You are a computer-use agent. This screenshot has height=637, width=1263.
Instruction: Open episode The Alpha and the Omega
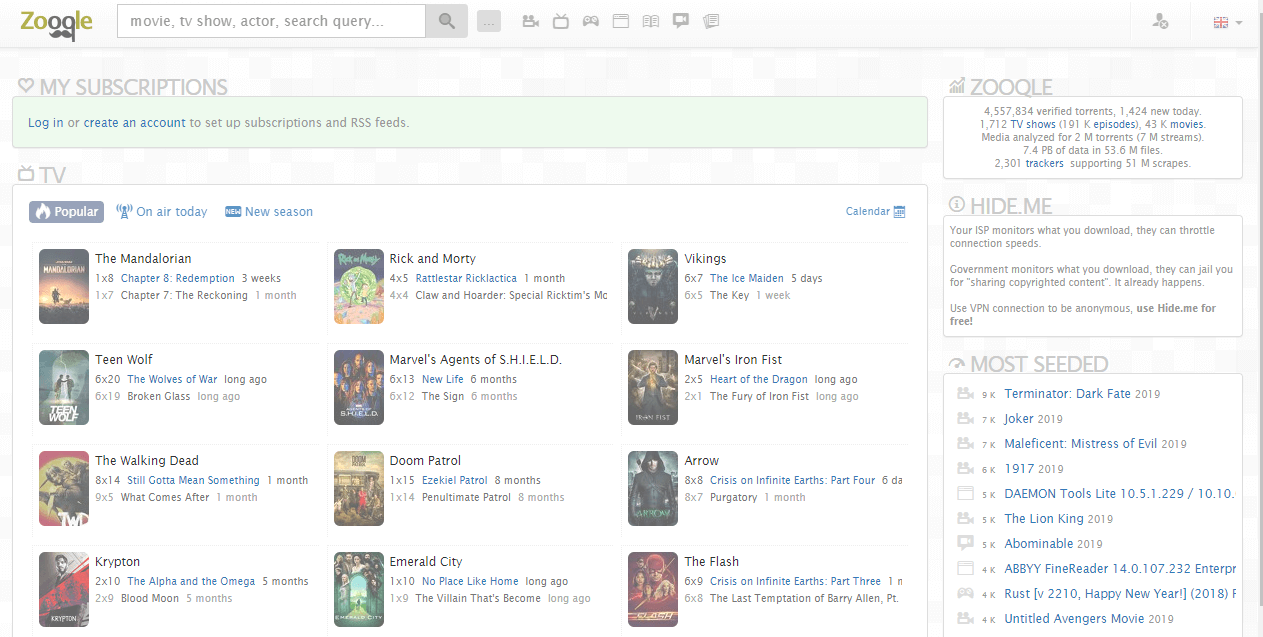(x=191, y=581)
